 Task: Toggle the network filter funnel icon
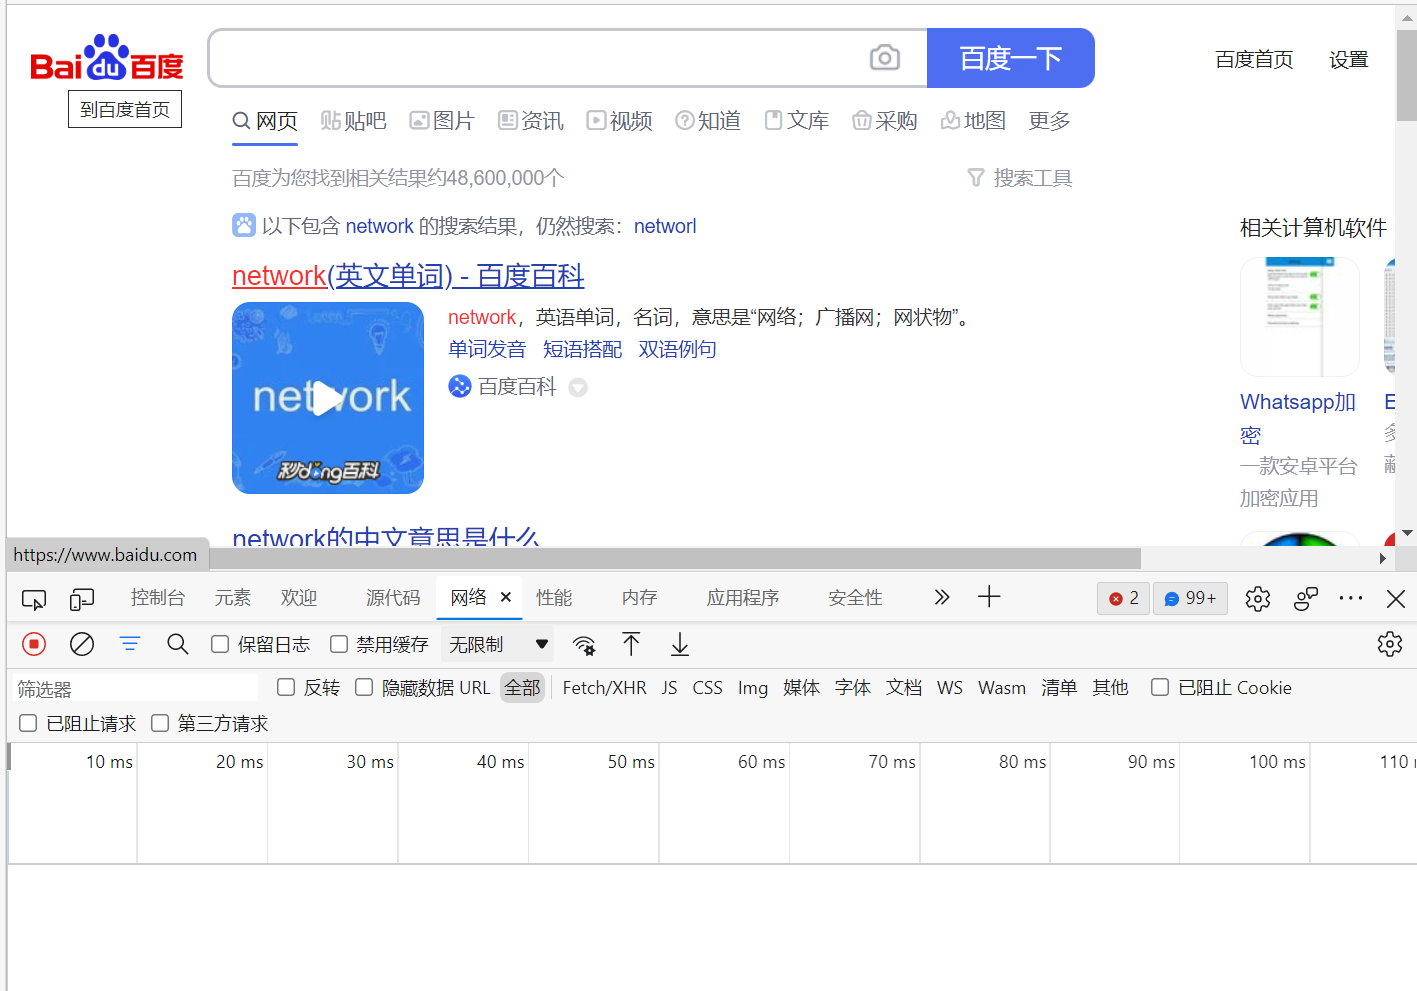pos(130,644)
